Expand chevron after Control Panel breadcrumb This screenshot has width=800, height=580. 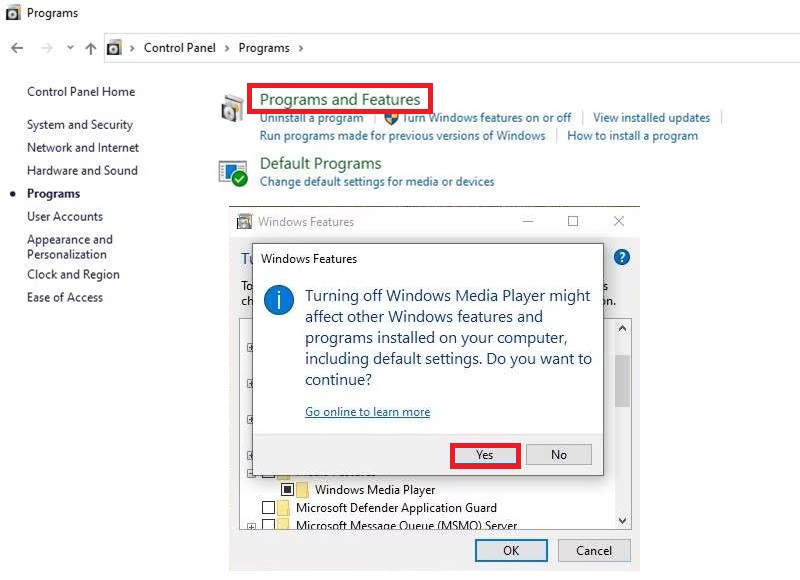click(x=227, y=48)
